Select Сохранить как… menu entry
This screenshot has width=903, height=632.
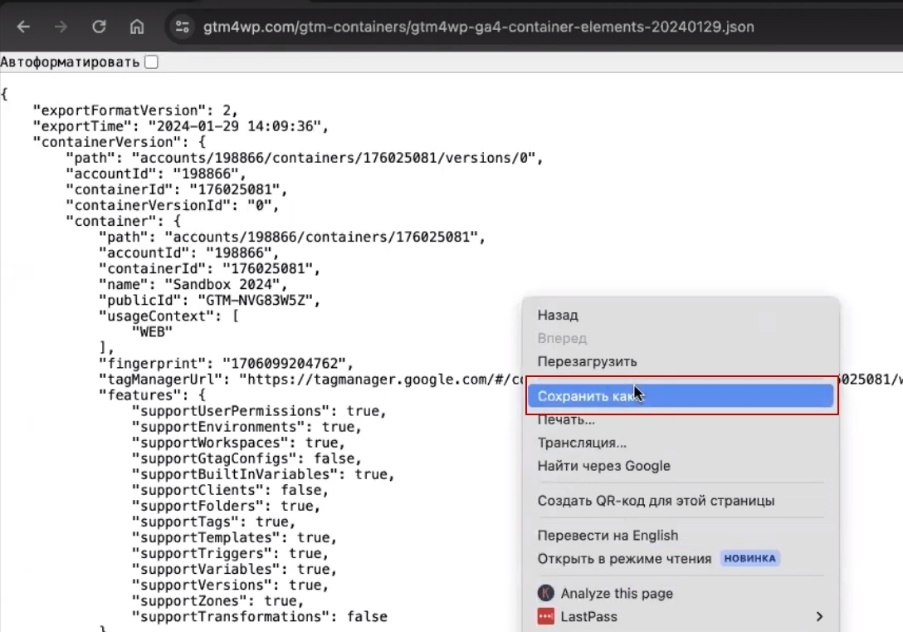tap(585, 396)
